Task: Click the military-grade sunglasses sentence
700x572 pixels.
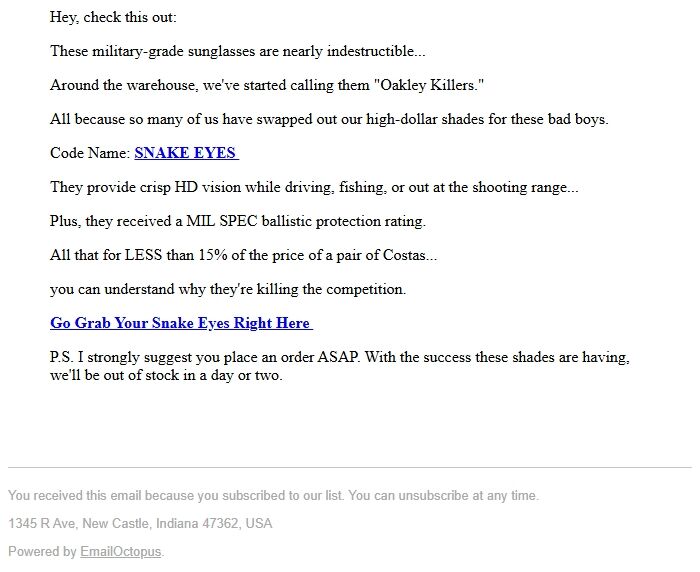Action: point(237,51)
